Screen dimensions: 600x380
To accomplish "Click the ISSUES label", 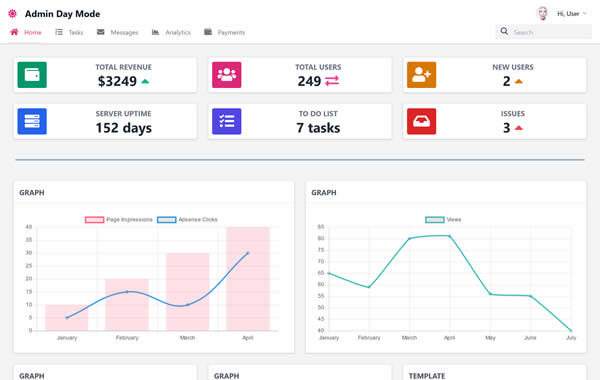I will (513, 114).
